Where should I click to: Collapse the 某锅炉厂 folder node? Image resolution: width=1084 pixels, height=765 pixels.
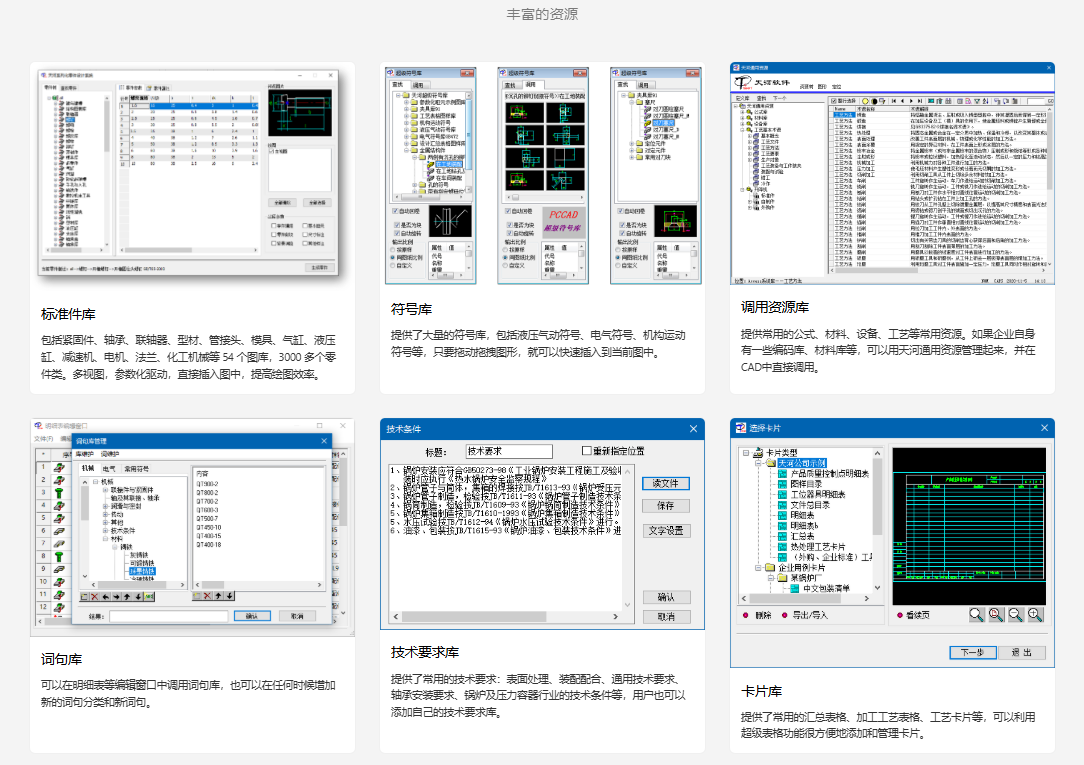click(x=769, y=578)
